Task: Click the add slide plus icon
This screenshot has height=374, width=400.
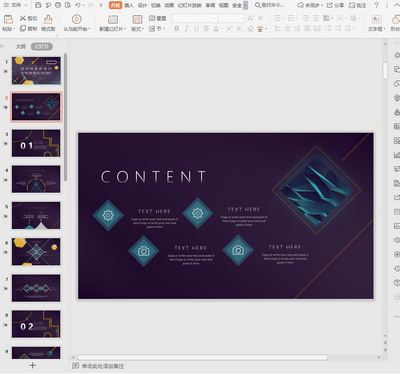Action: point(32,365)
